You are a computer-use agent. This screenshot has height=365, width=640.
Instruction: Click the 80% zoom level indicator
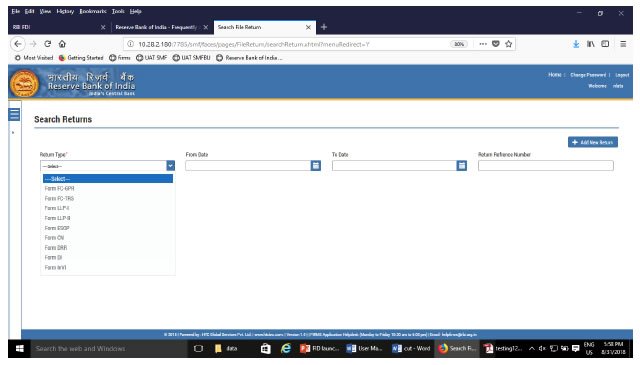click(x=459, y=44)
